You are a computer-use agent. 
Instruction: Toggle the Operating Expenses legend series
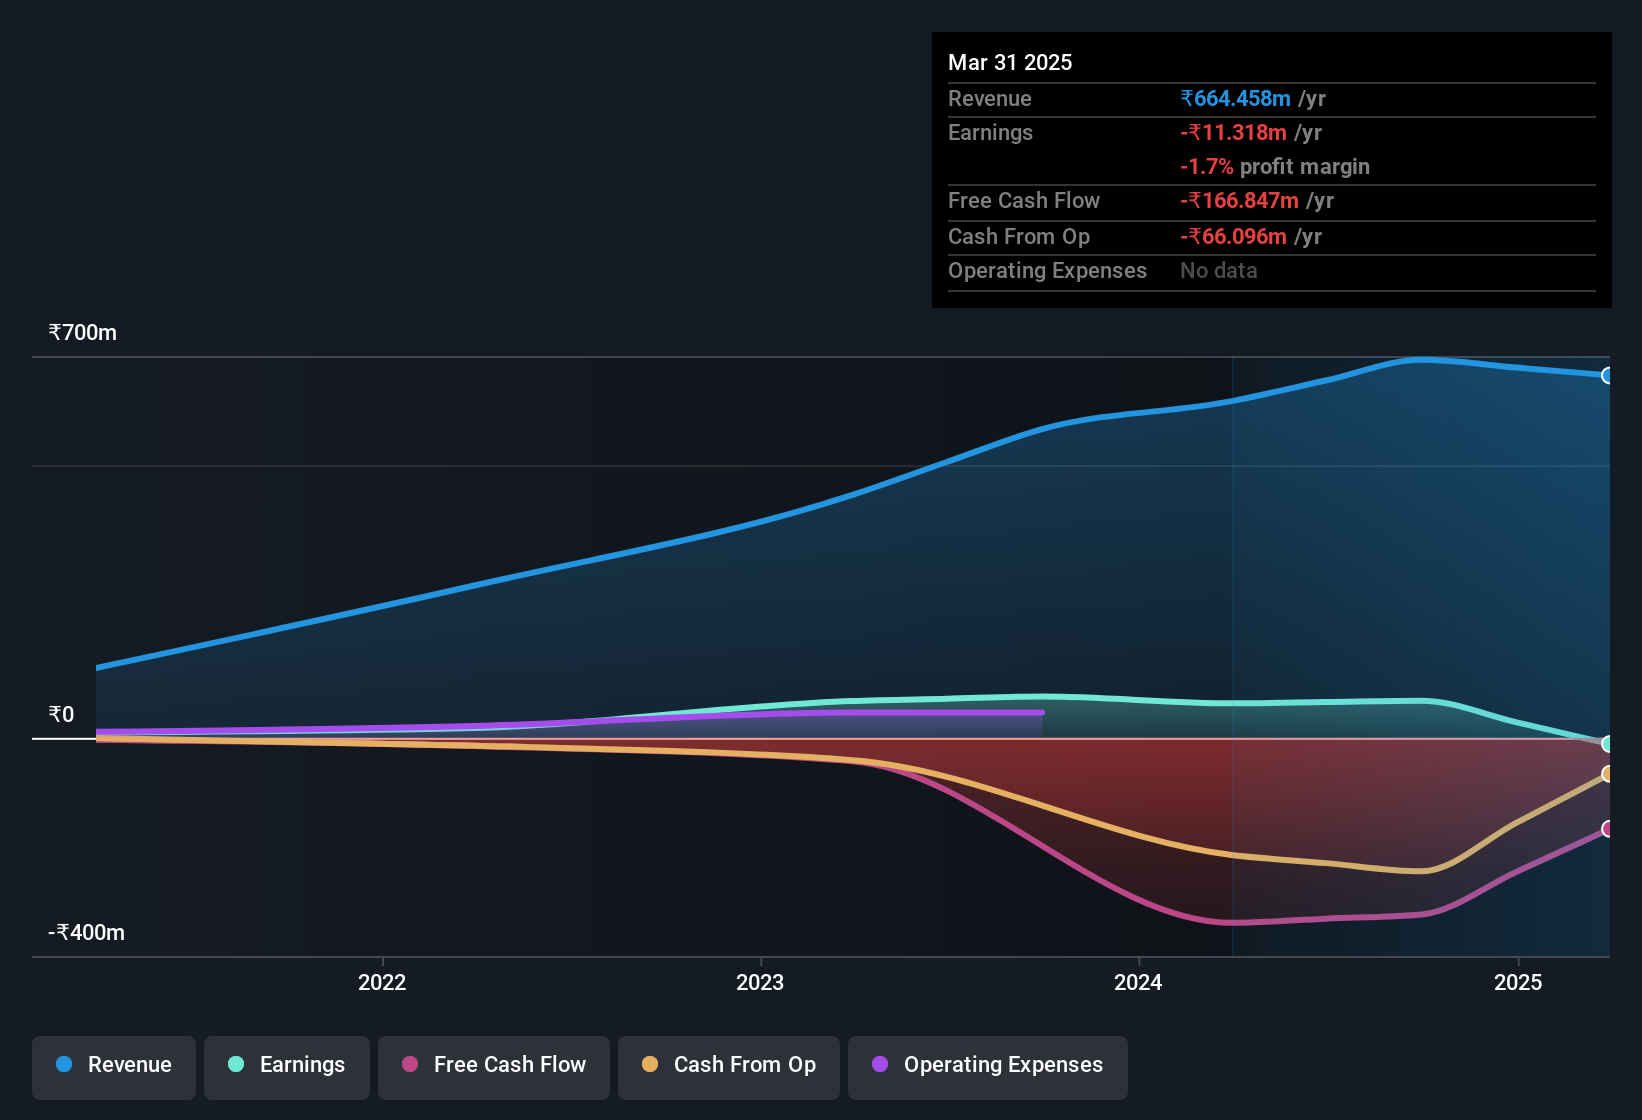click(x=988, y=1067)
